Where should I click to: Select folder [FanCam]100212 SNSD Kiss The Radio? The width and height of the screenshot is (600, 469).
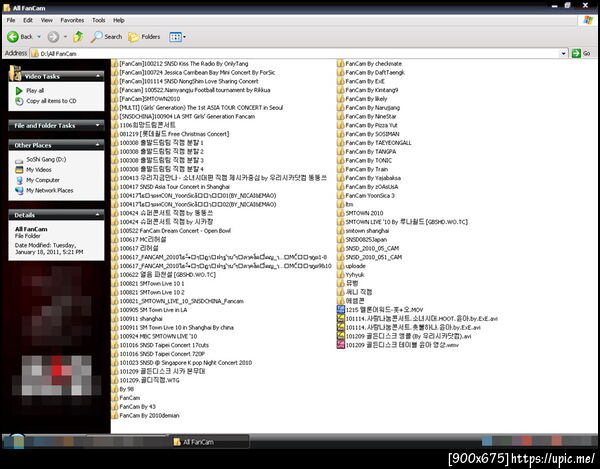click(x=180, y=64)
